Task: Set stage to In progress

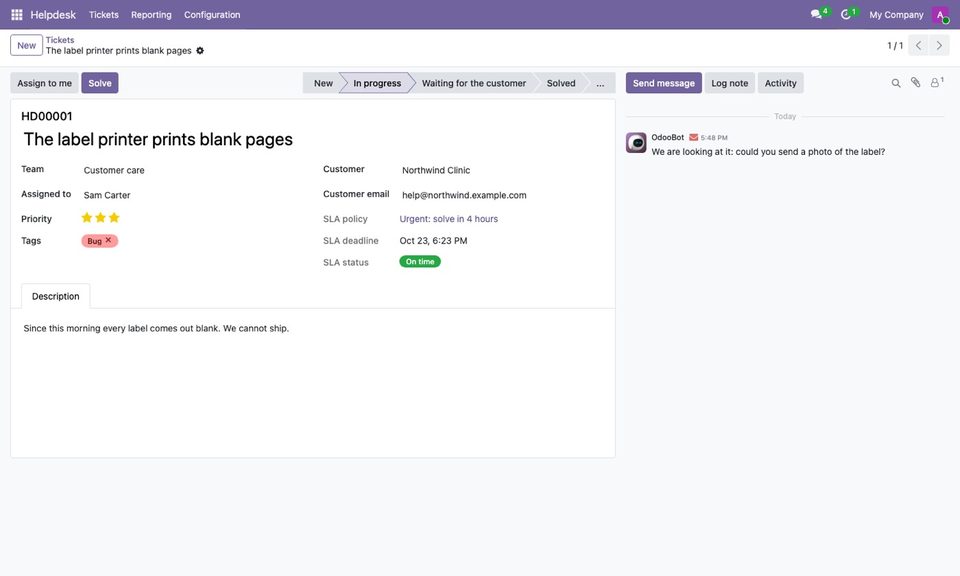Action: [x=377, y=83]
